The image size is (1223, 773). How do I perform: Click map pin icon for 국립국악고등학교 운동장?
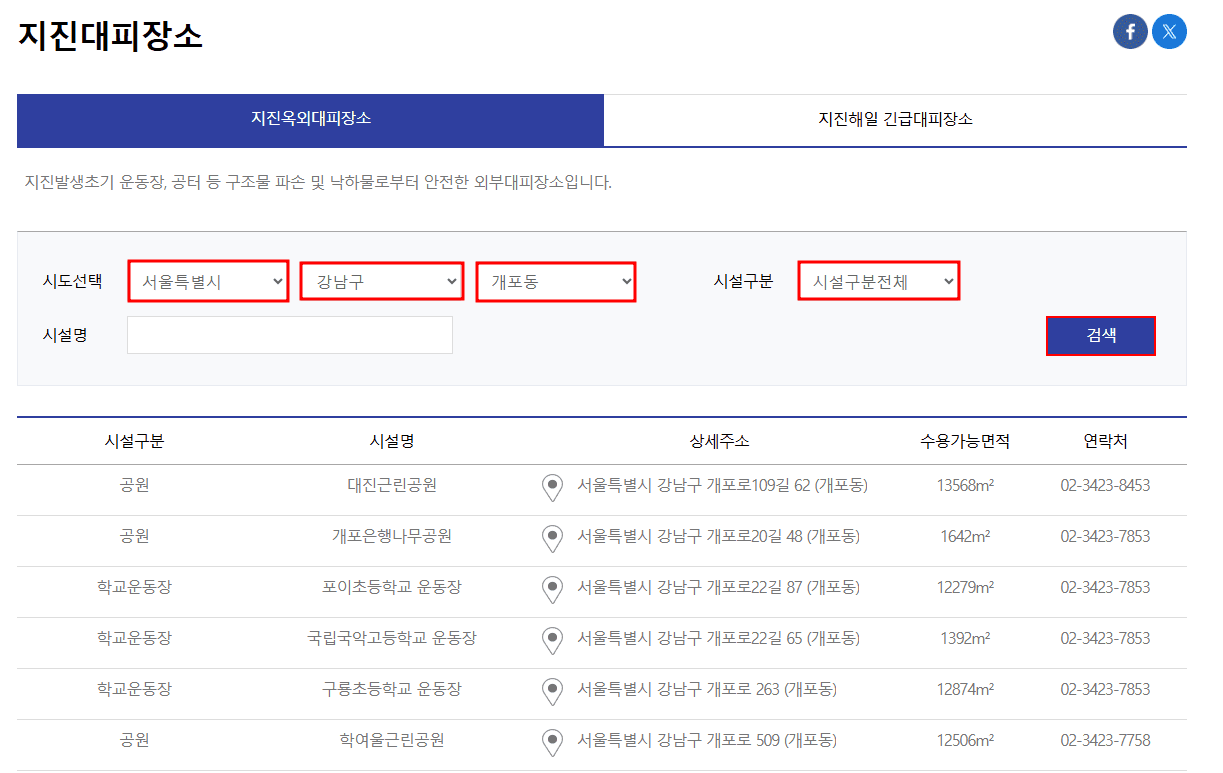[x=552, y=641]
